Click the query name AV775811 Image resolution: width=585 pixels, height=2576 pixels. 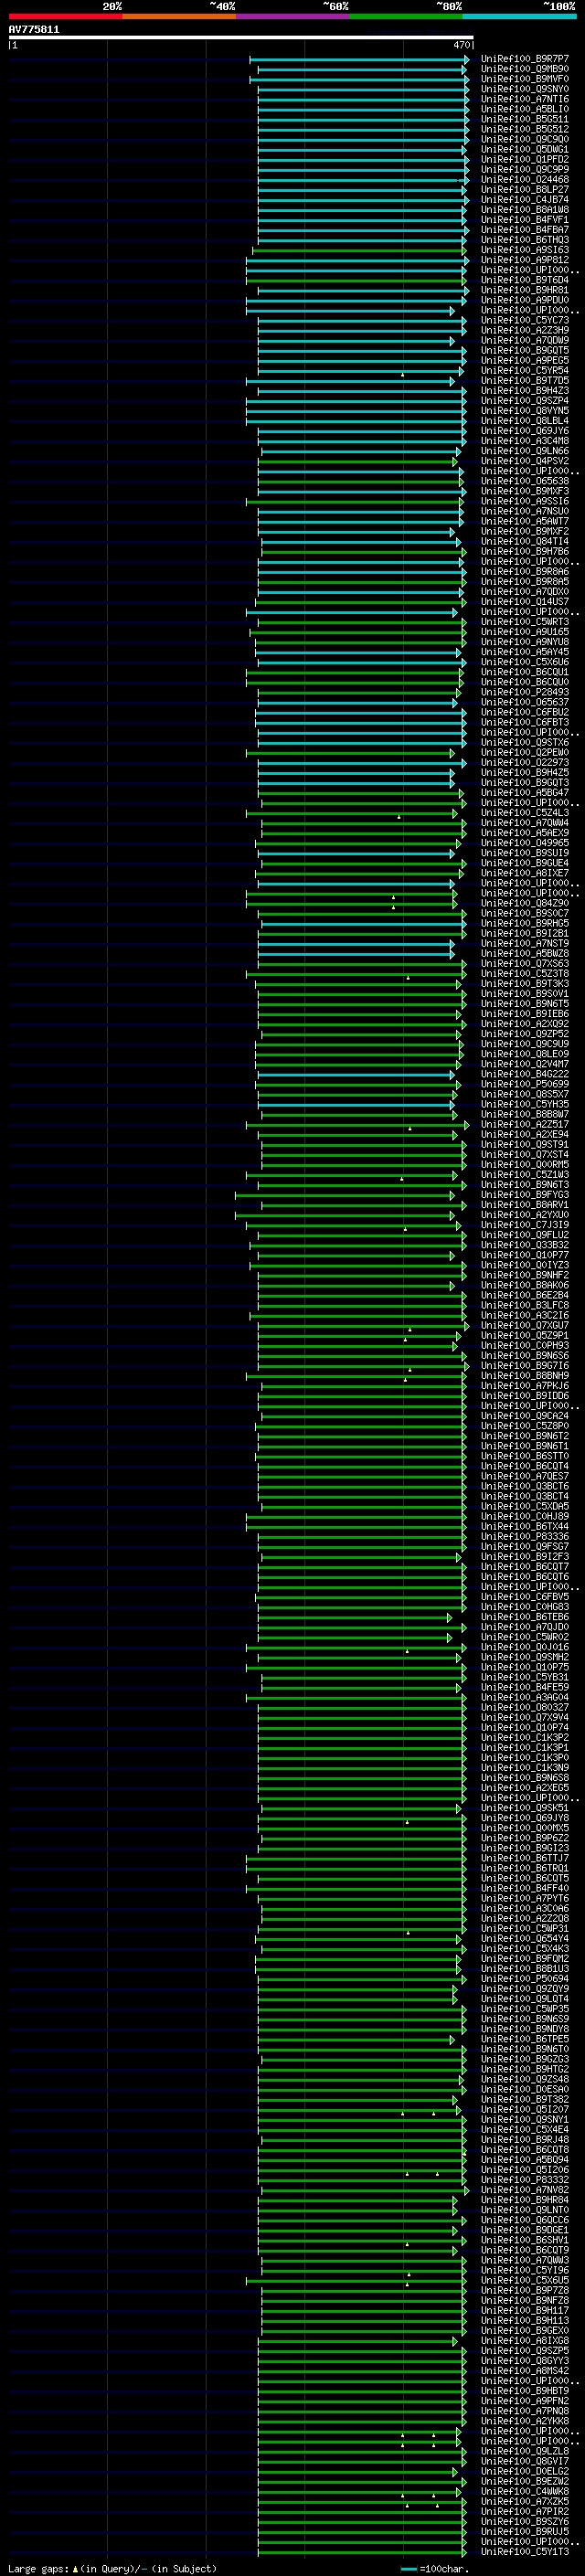34,30
